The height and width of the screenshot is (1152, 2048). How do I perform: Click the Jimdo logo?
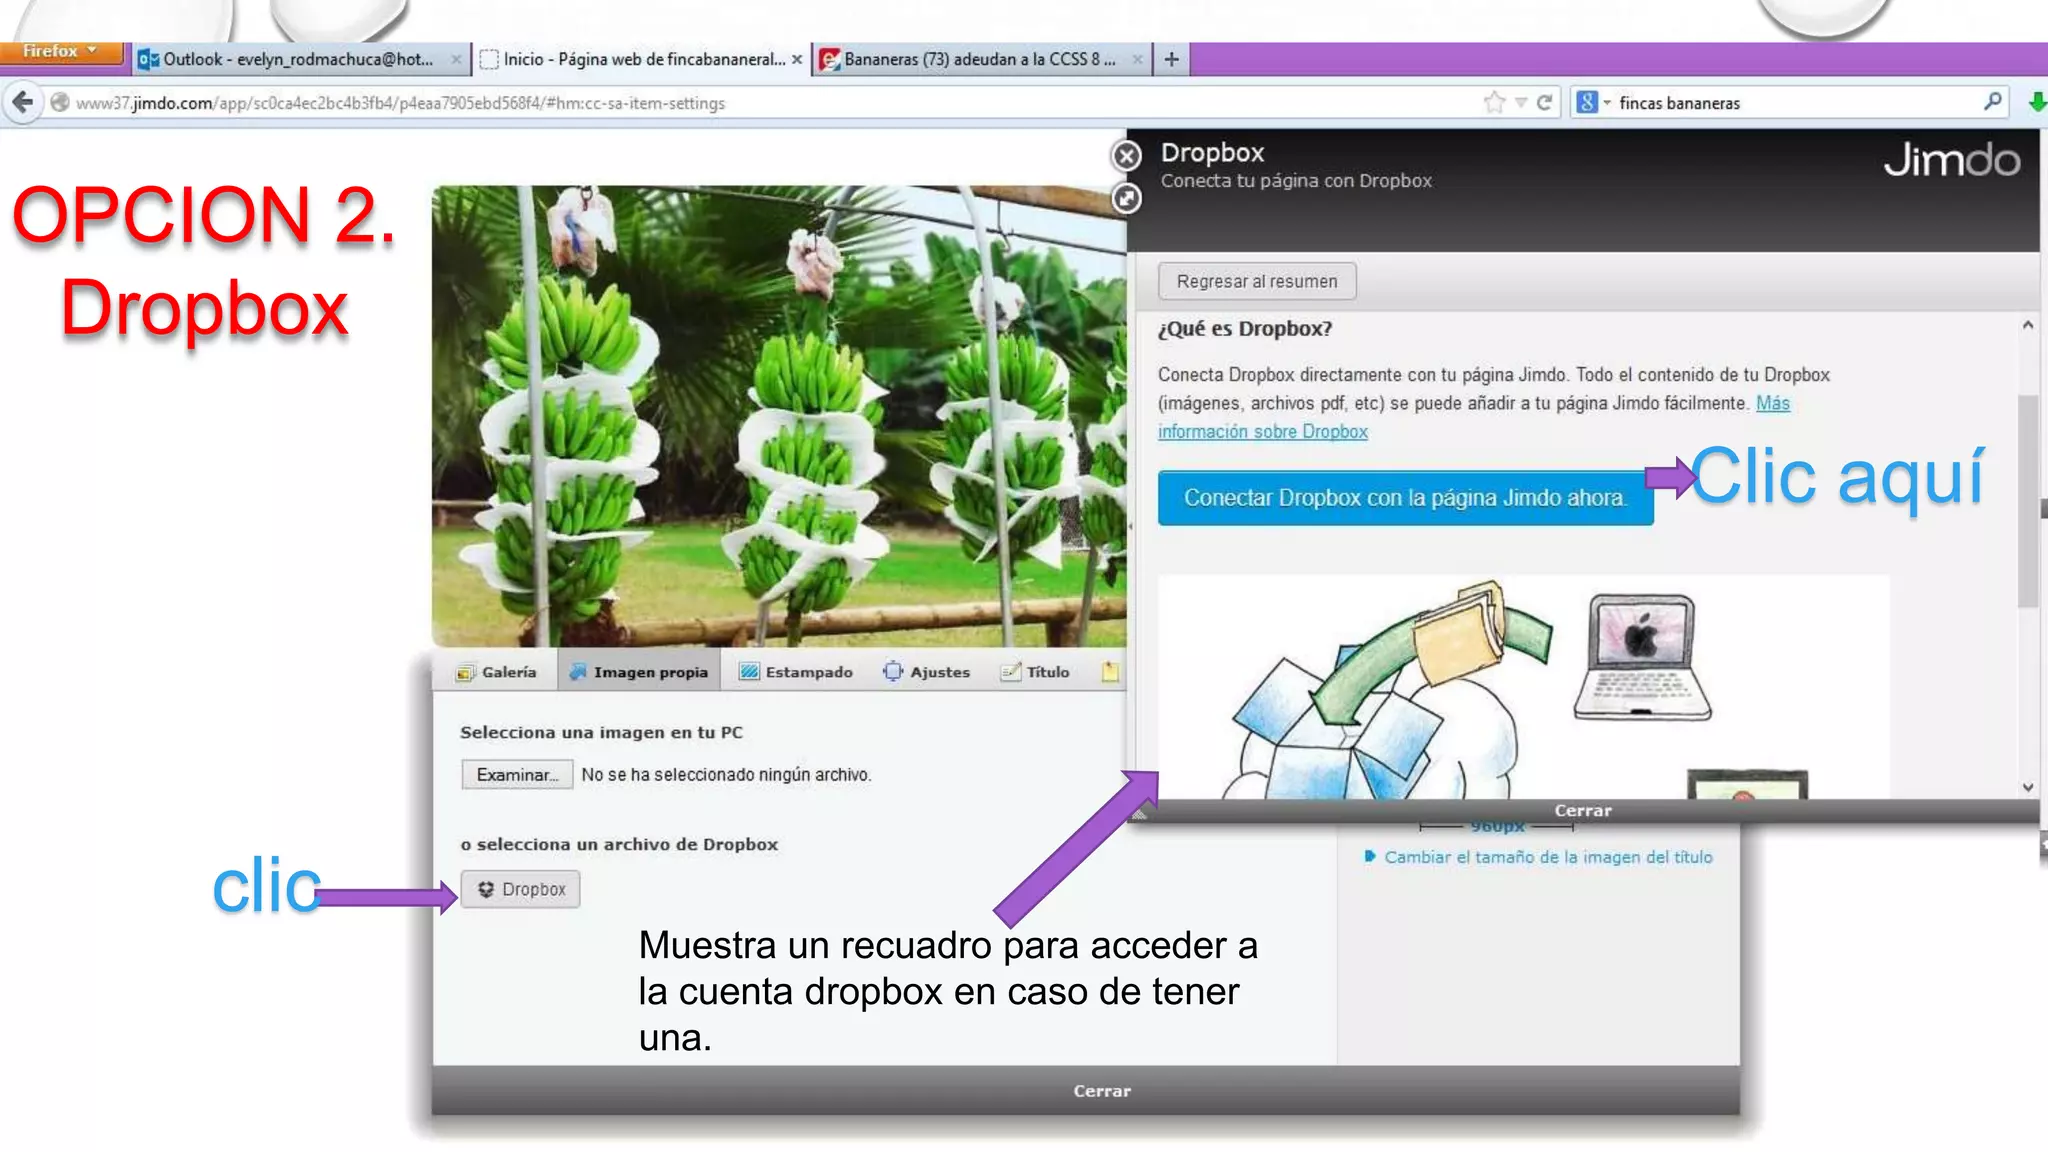click(x=1951, y=160)
